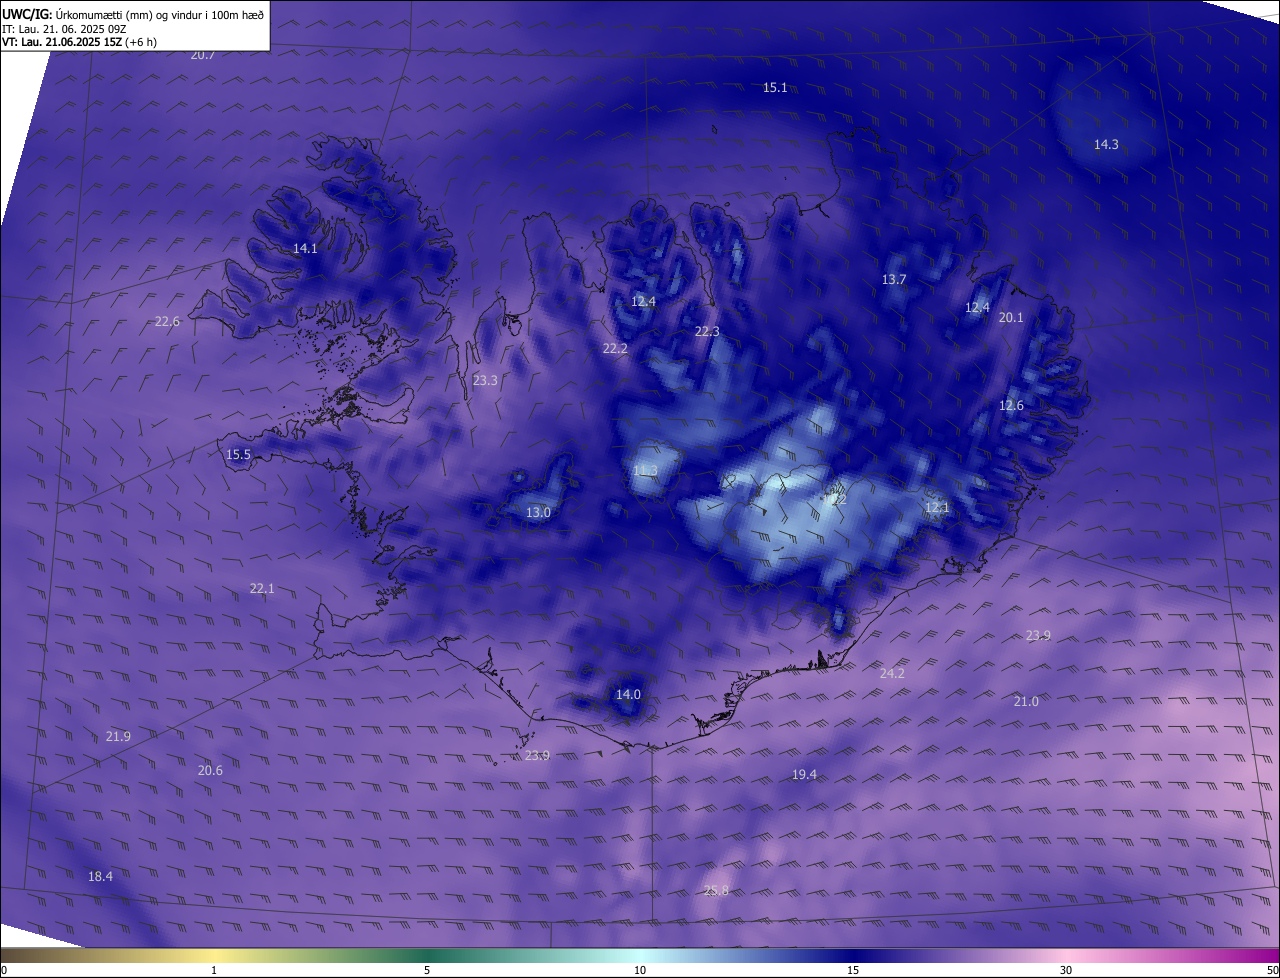The height and width of the screenshot is (978, 1280).
Task: Click the 22.6 value label
Action: (x=167, y=322)
